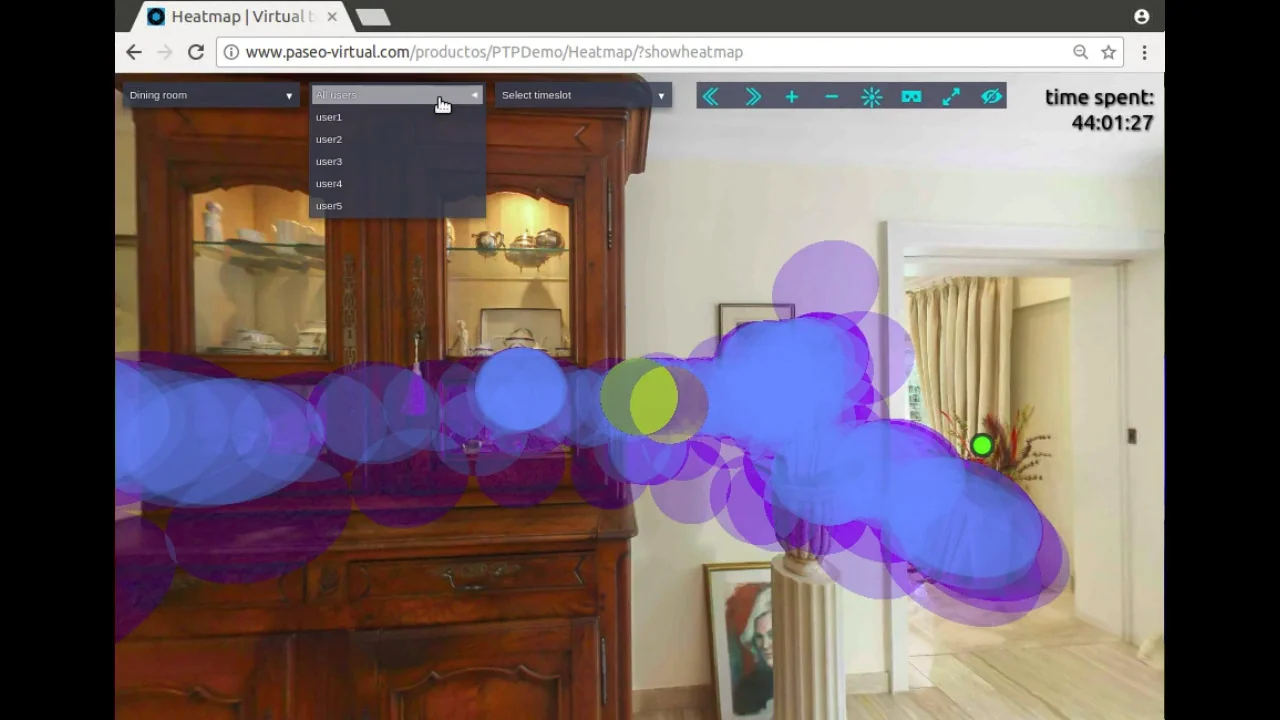
Task: Choose user4 from the users list
Action: pos(397,183)
